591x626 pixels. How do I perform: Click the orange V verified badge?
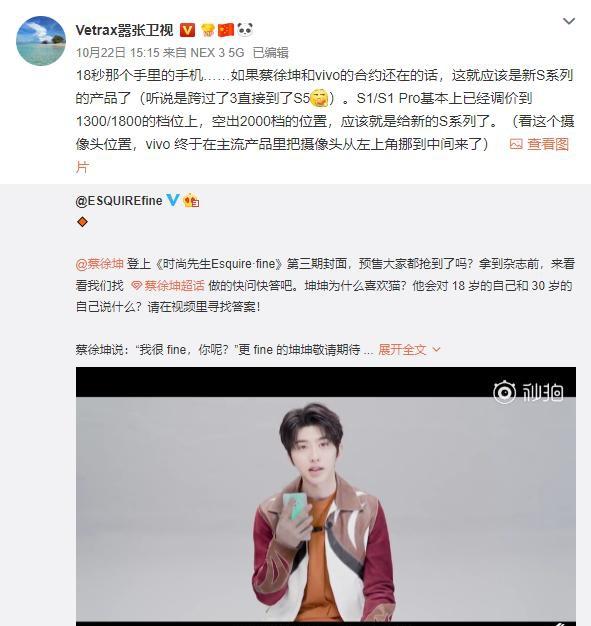click(187, 30)
